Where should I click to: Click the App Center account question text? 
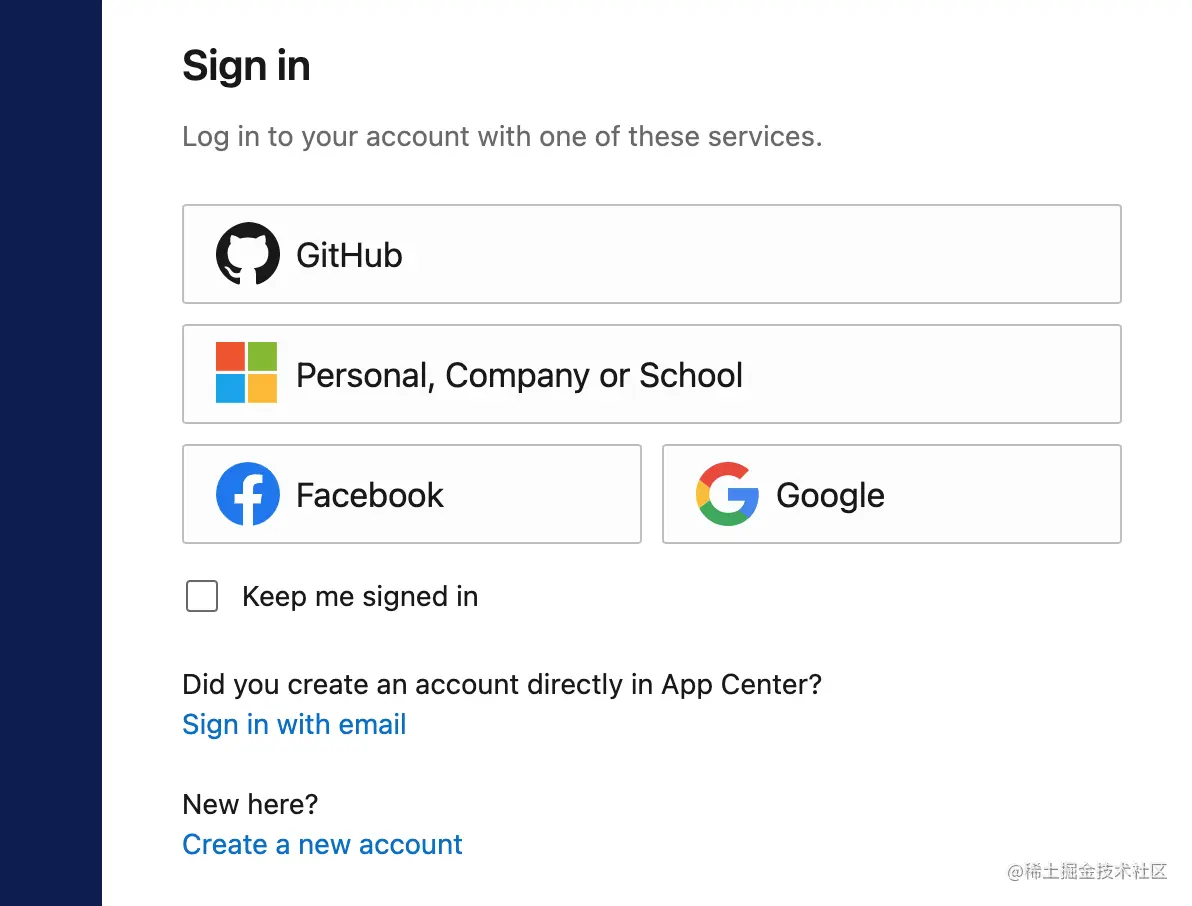(x=502, y=684)
